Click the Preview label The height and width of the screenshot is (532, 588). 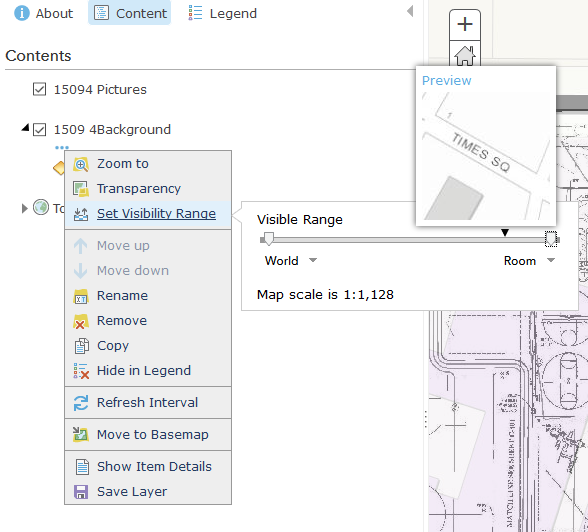446,81
